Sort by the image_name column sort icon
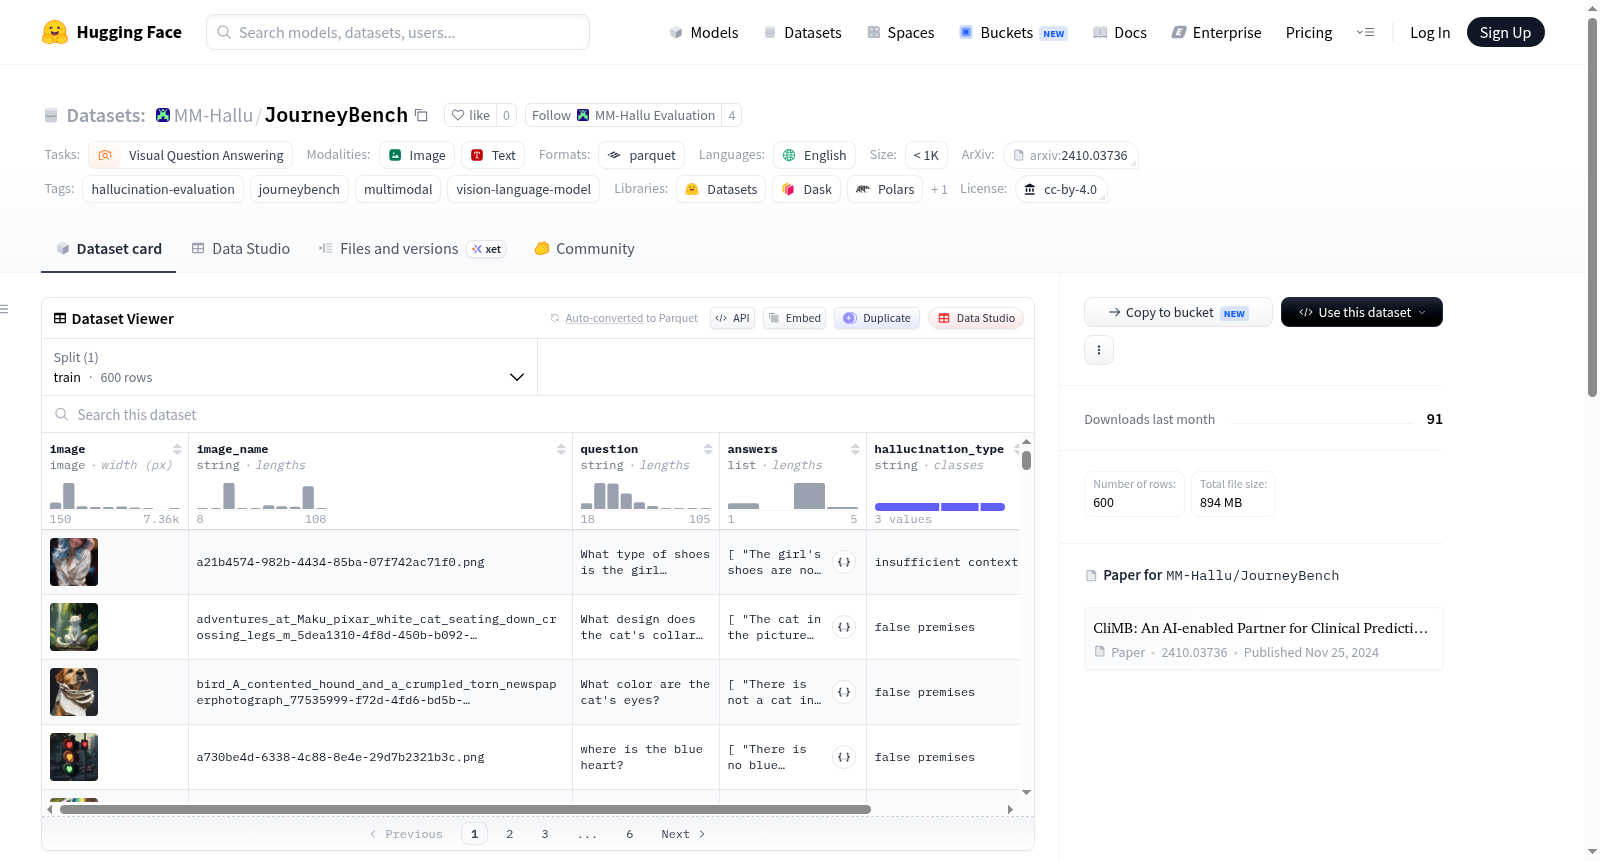 (561, 449)
